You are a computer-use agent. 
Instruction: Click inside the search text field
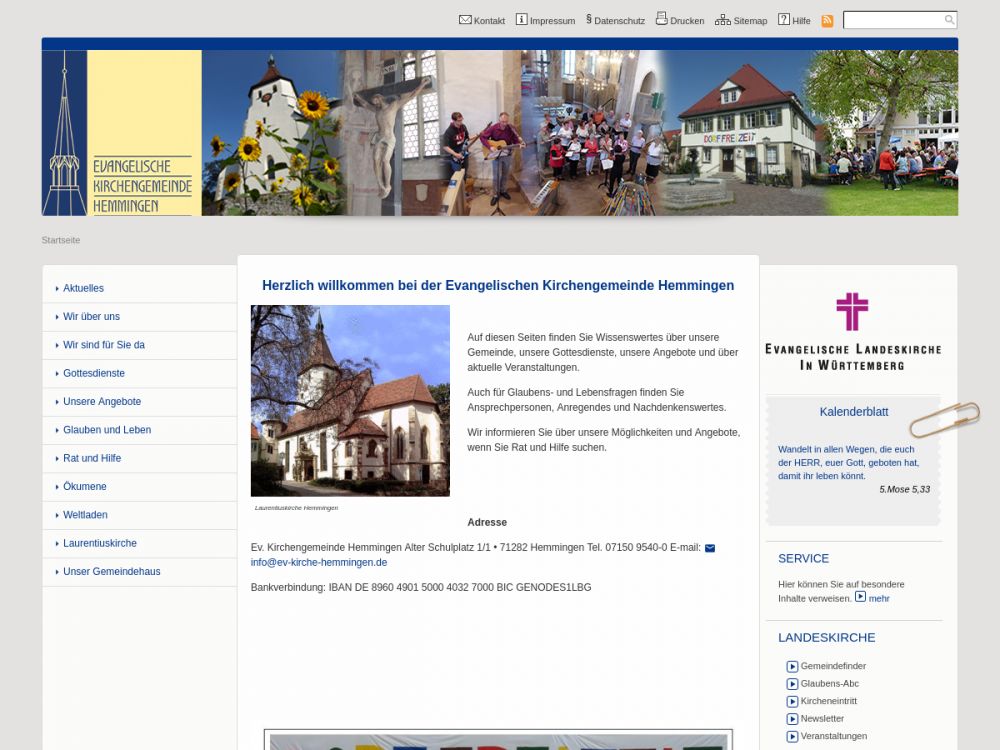pyautogui.click(x=892, y=20)
